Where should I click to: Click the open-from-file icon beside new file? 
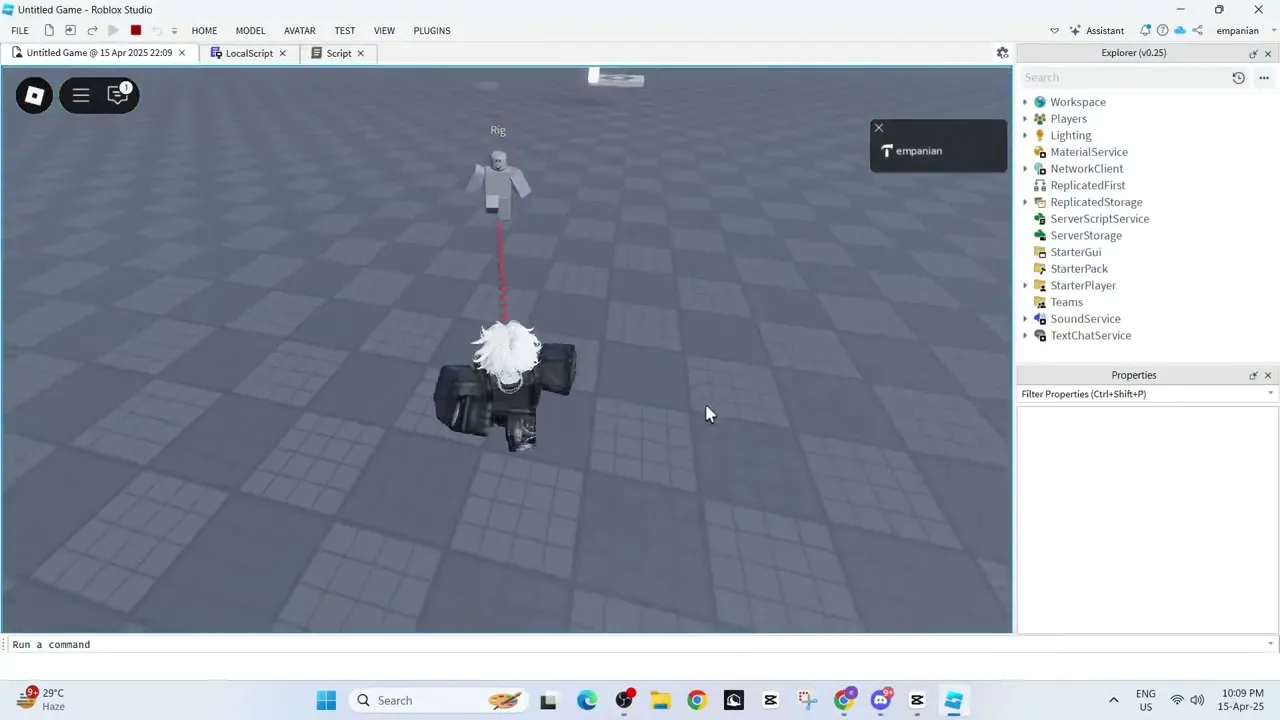pyautogui.click(x=70, y=30)
